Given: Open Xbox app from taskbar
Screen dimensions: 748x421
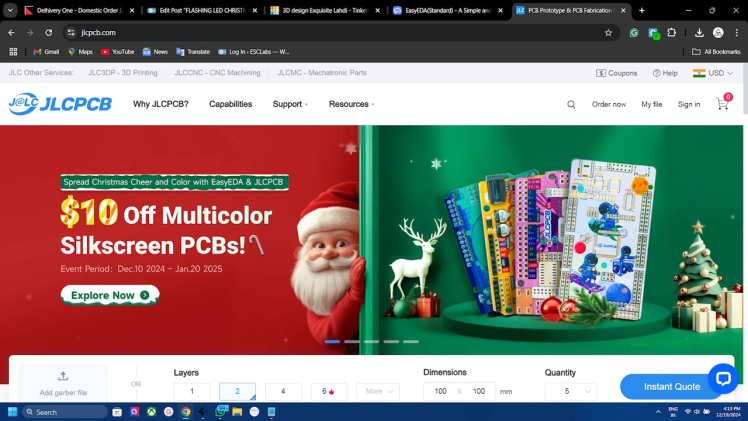Looking at the screenshot, I should pyautogui.click(x=151, y=411).
